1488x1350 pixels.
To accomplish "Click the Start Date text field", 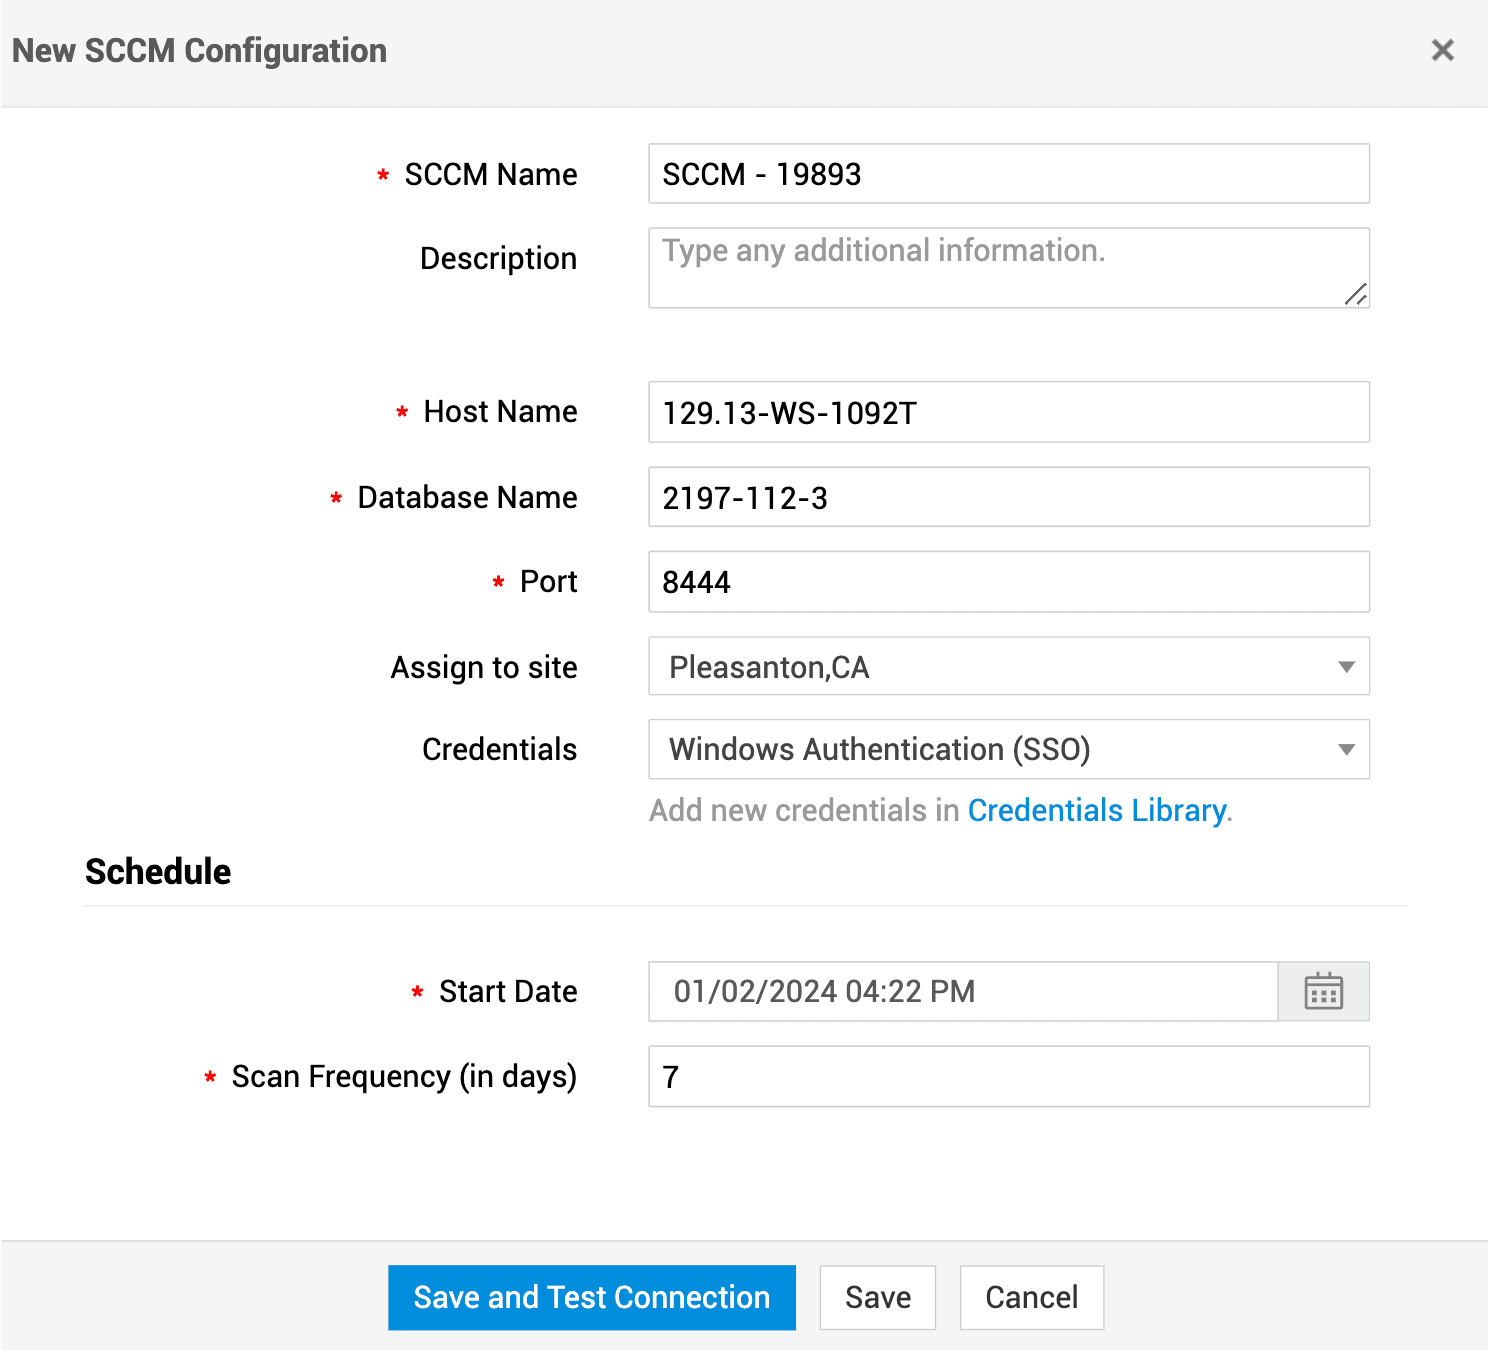I will [x=962, y=991].
